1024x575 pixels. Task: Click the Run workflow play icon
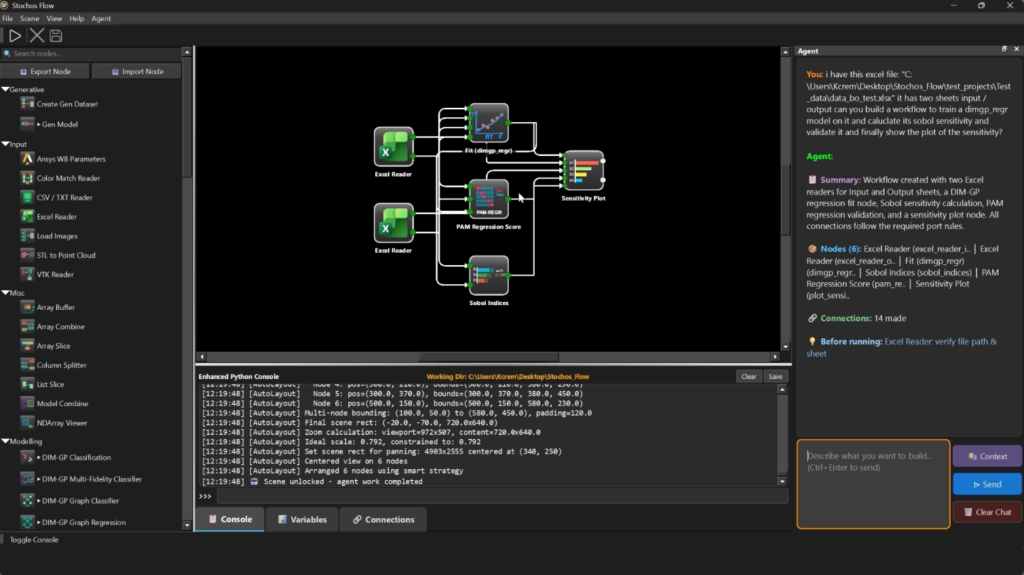[x=15, y=35]
